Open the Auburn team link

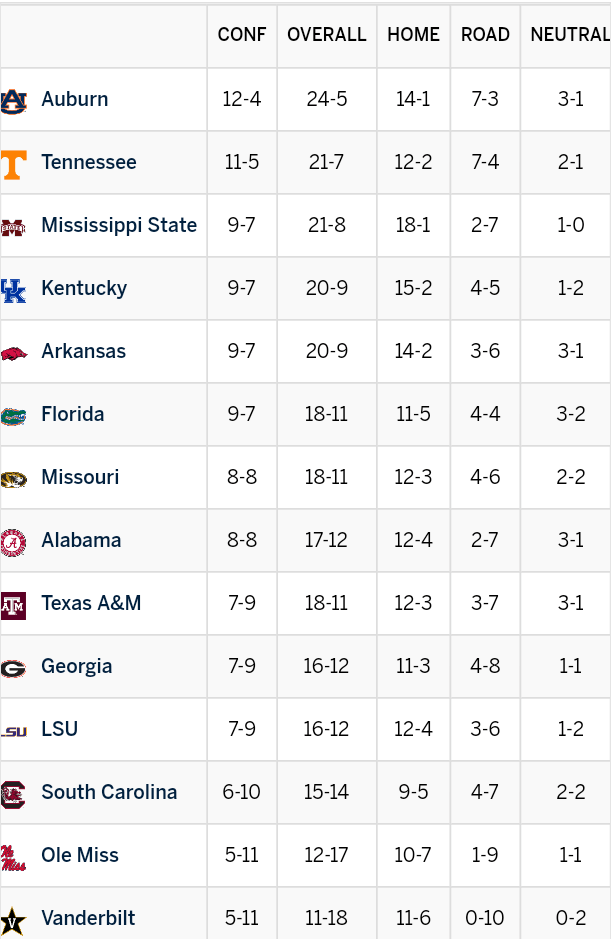point(75,99)
